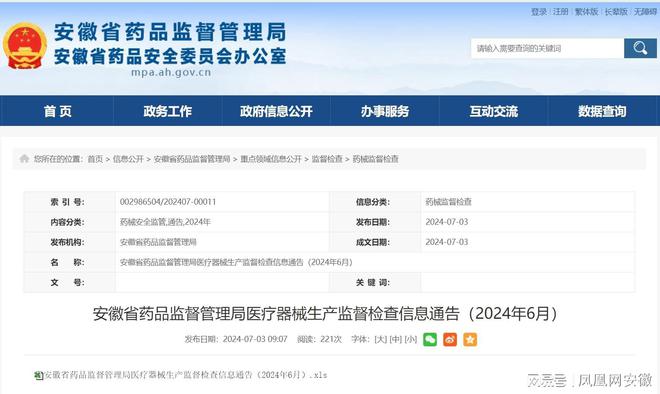This screenshot has width=660, height=394.
Task: Click the 登录 link at top
Action: (x=539, y=12)
